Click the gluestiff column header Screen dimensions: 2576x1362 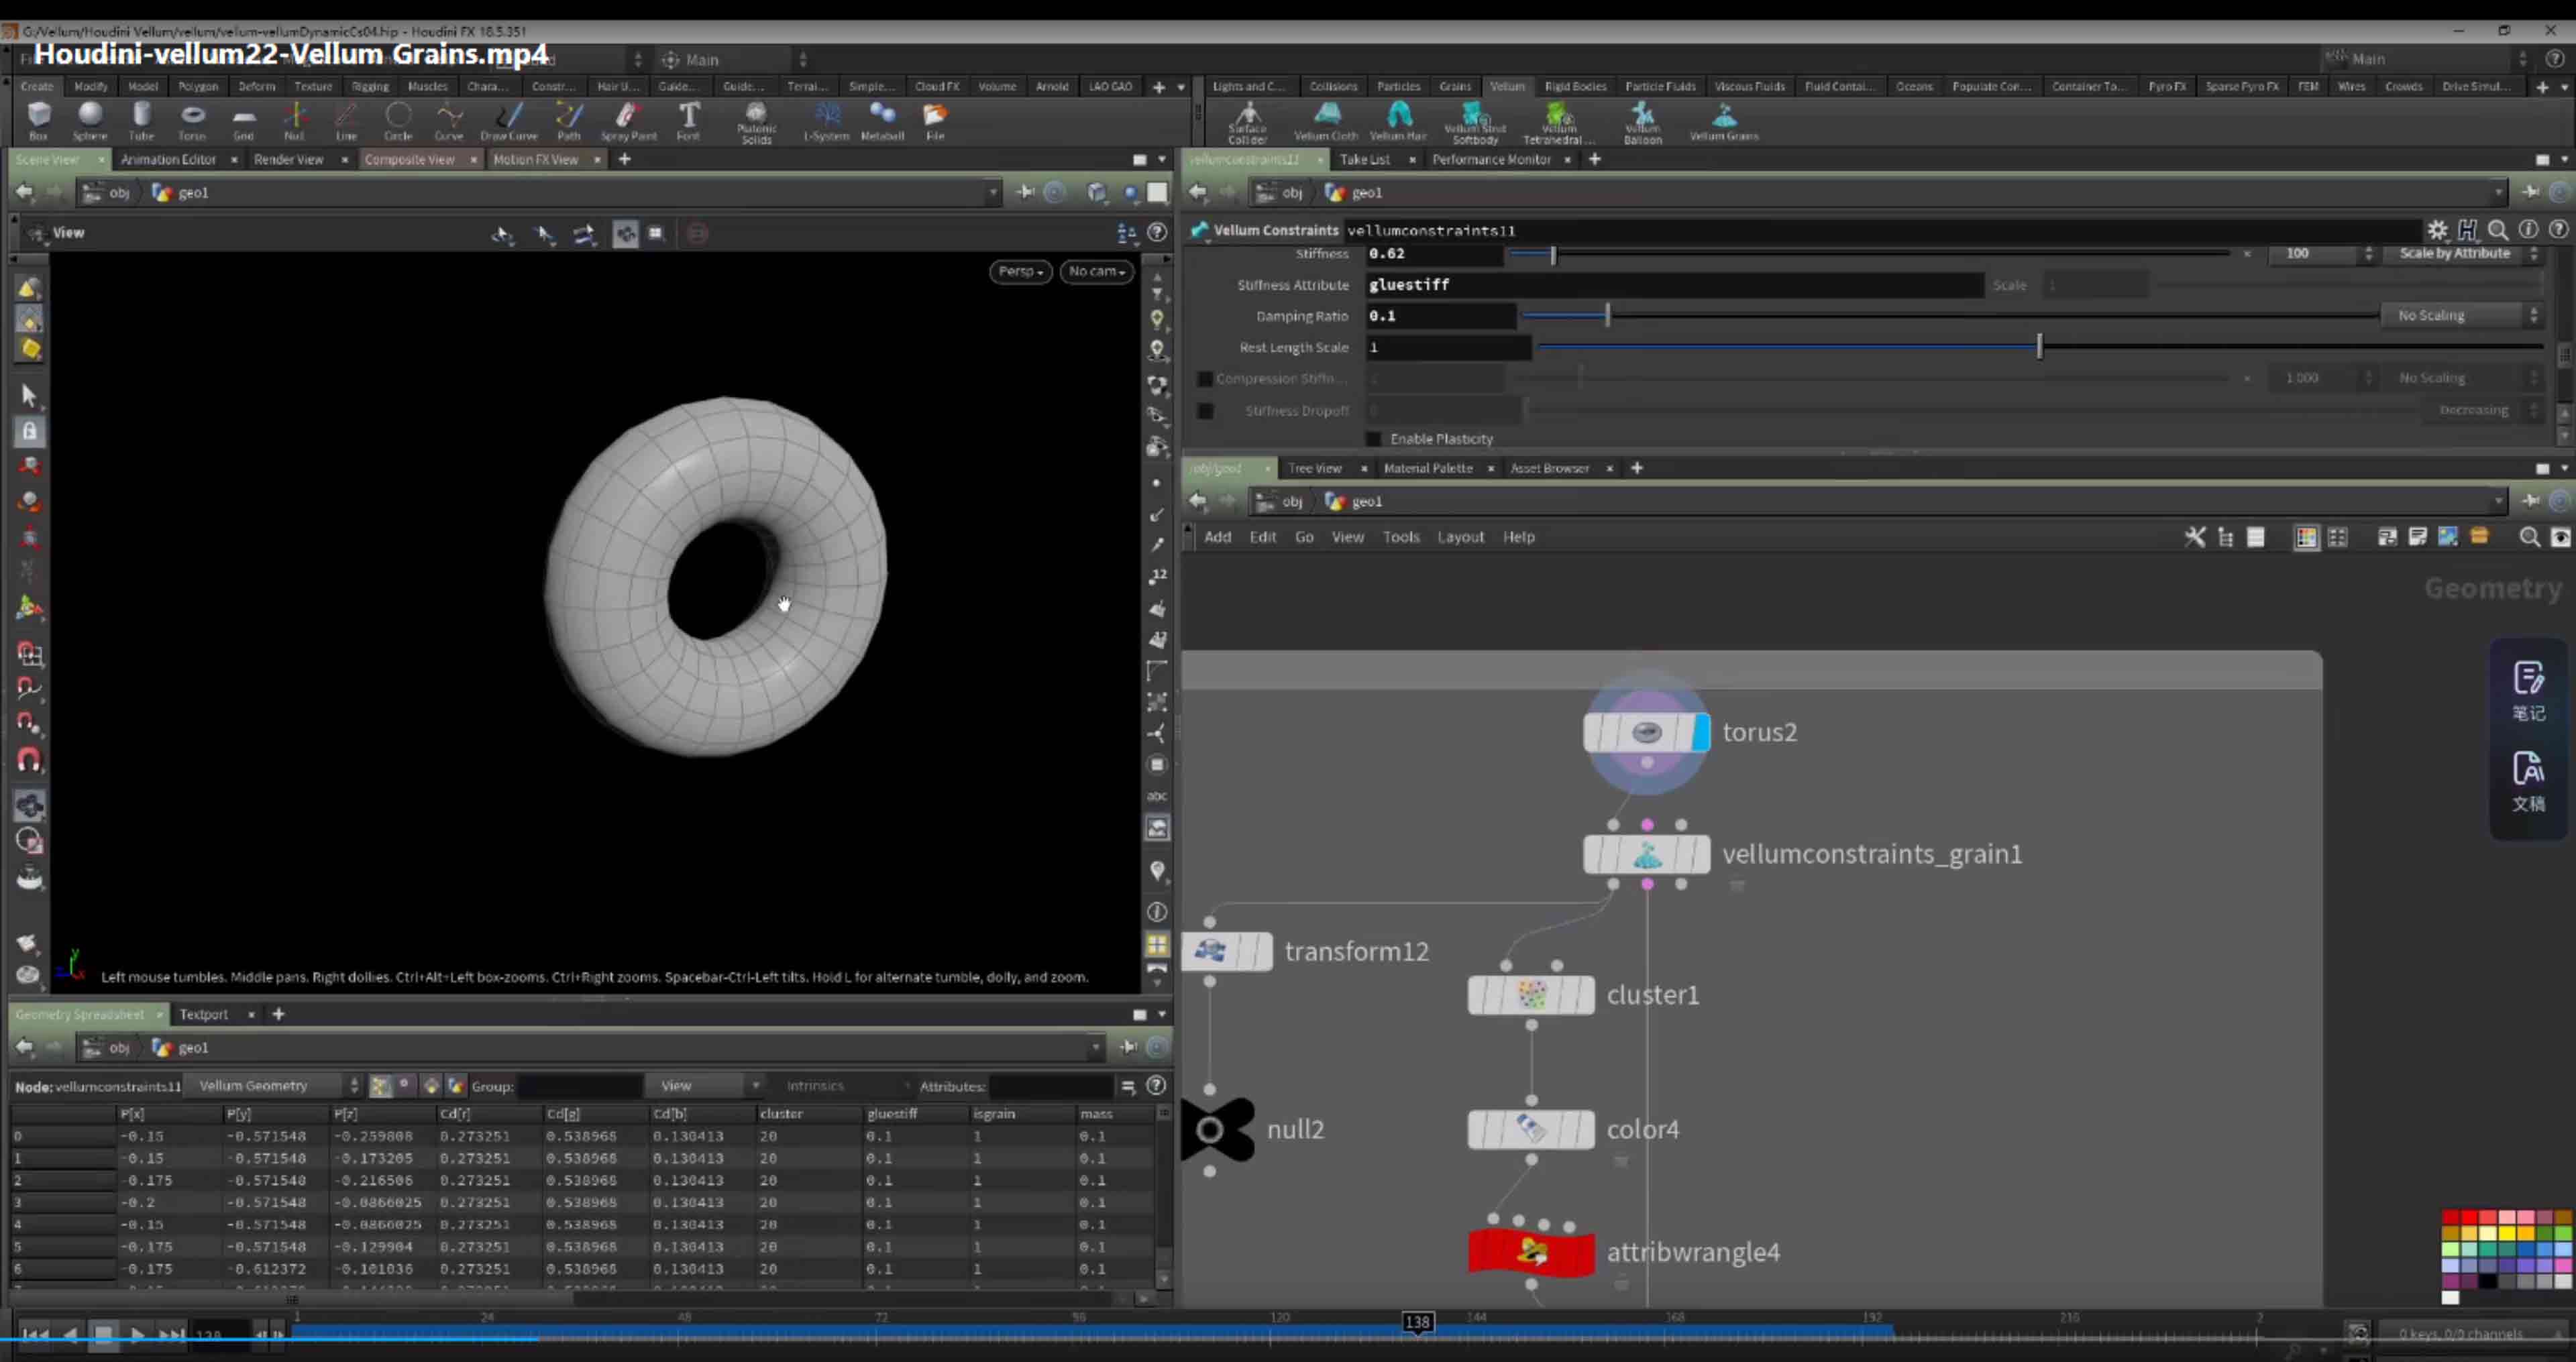click(x=892, y=1113)
